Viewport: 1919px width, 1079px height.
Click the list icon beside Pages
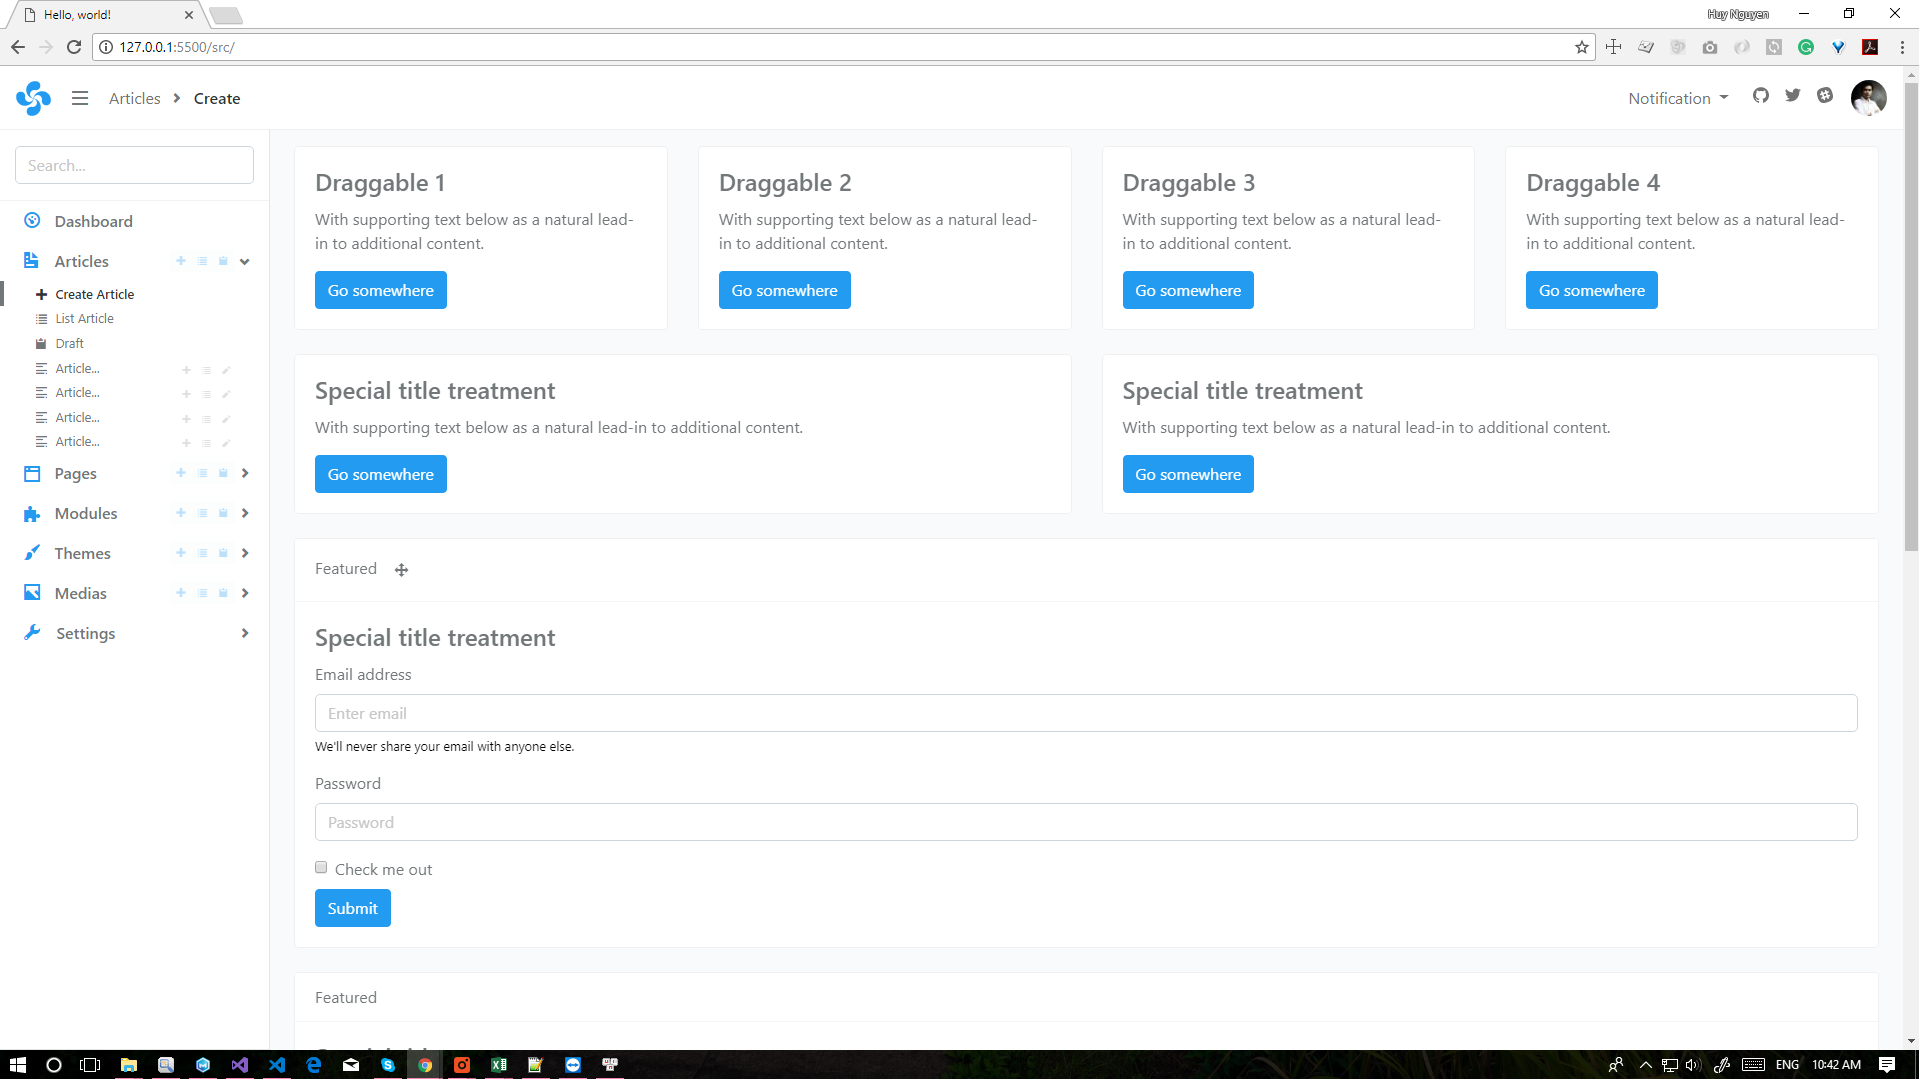[202, 473]
